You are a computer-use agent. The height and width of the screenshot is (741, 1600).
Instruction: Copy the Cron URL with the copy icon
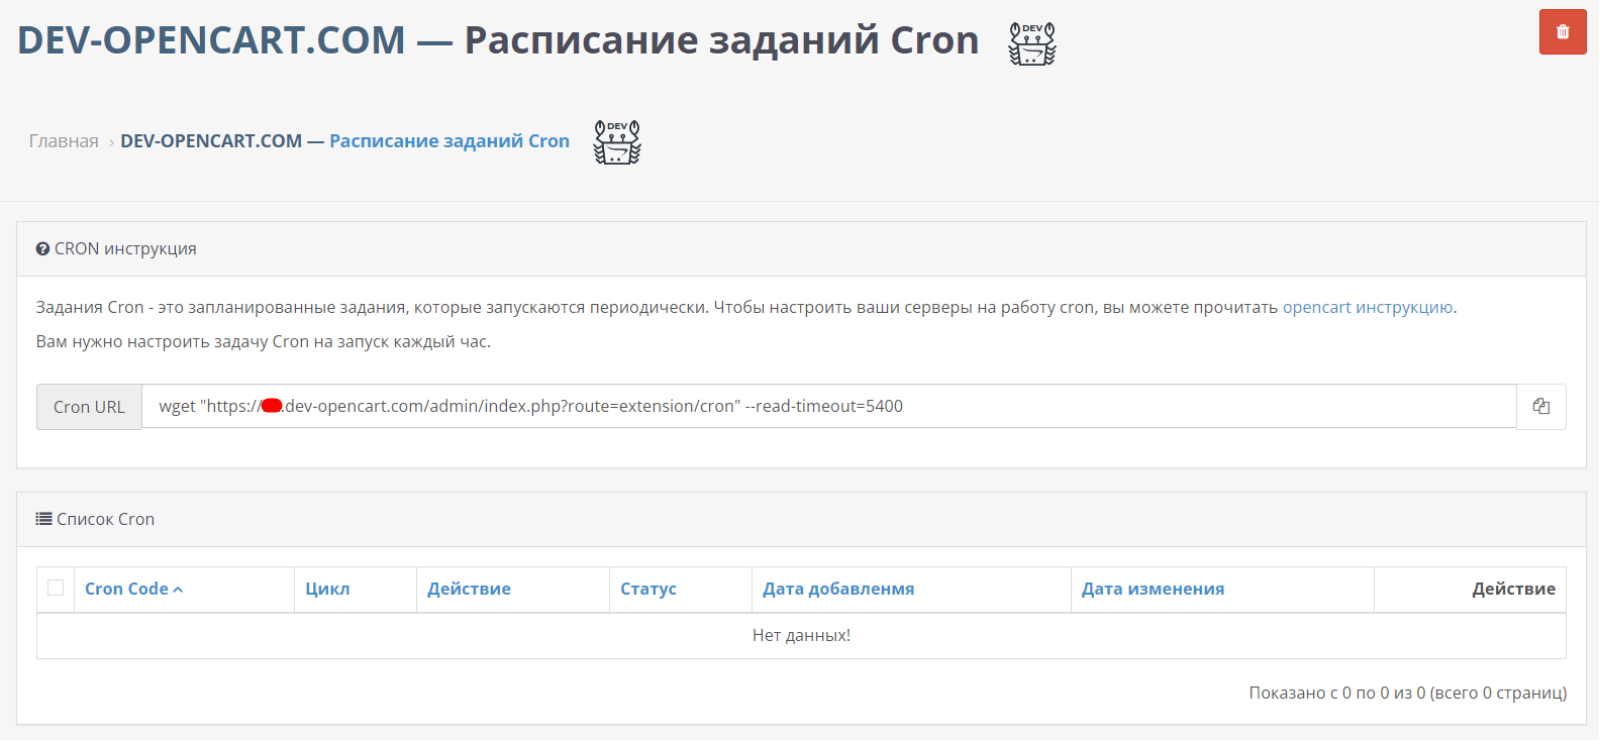[1541, 406]
